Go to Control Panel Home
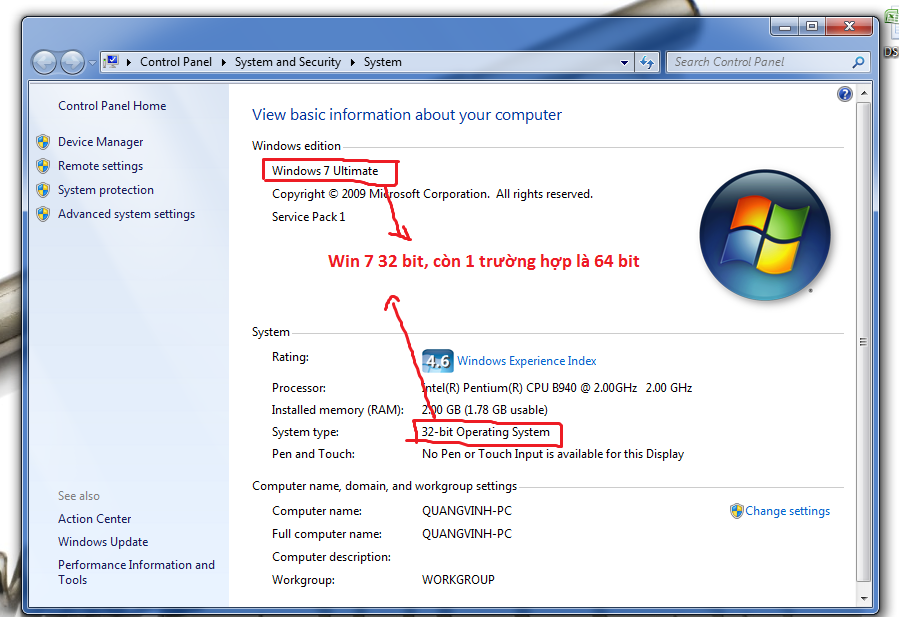 (112, 106)
